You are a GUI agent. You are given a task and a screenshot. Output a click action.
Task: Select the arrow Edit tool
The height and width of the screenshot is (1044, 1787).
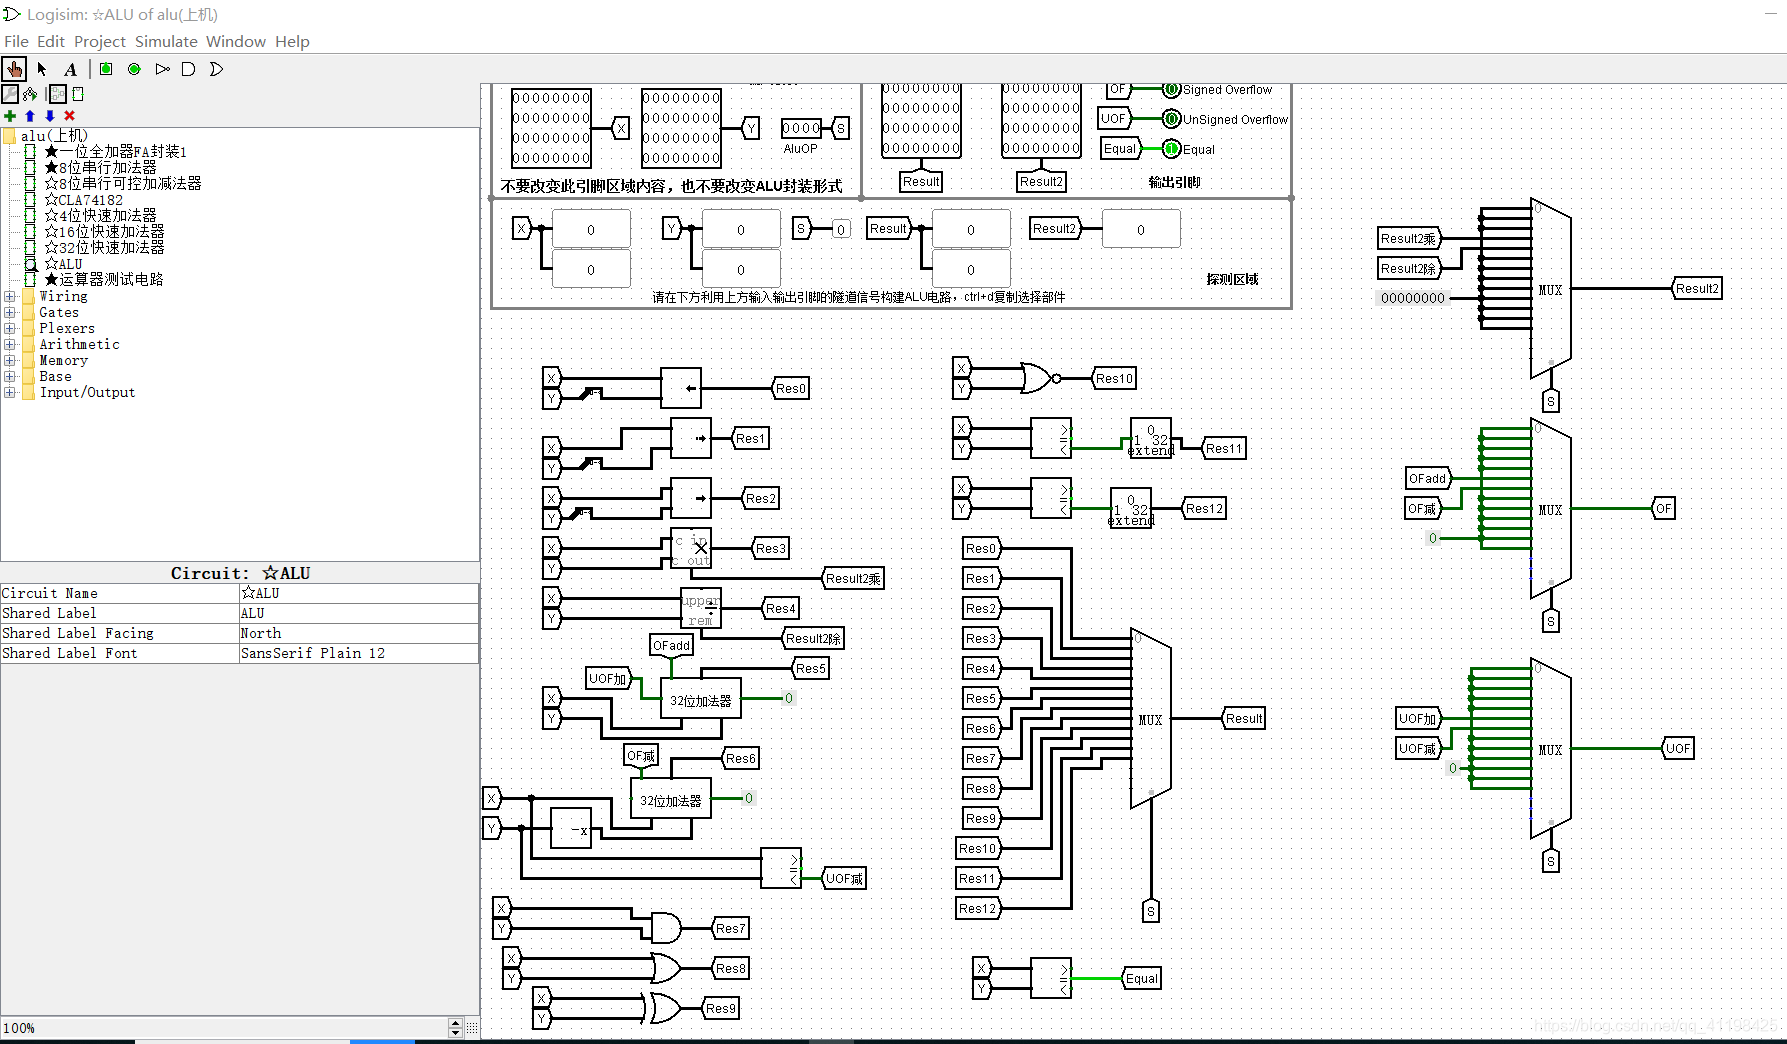point(42,69)
